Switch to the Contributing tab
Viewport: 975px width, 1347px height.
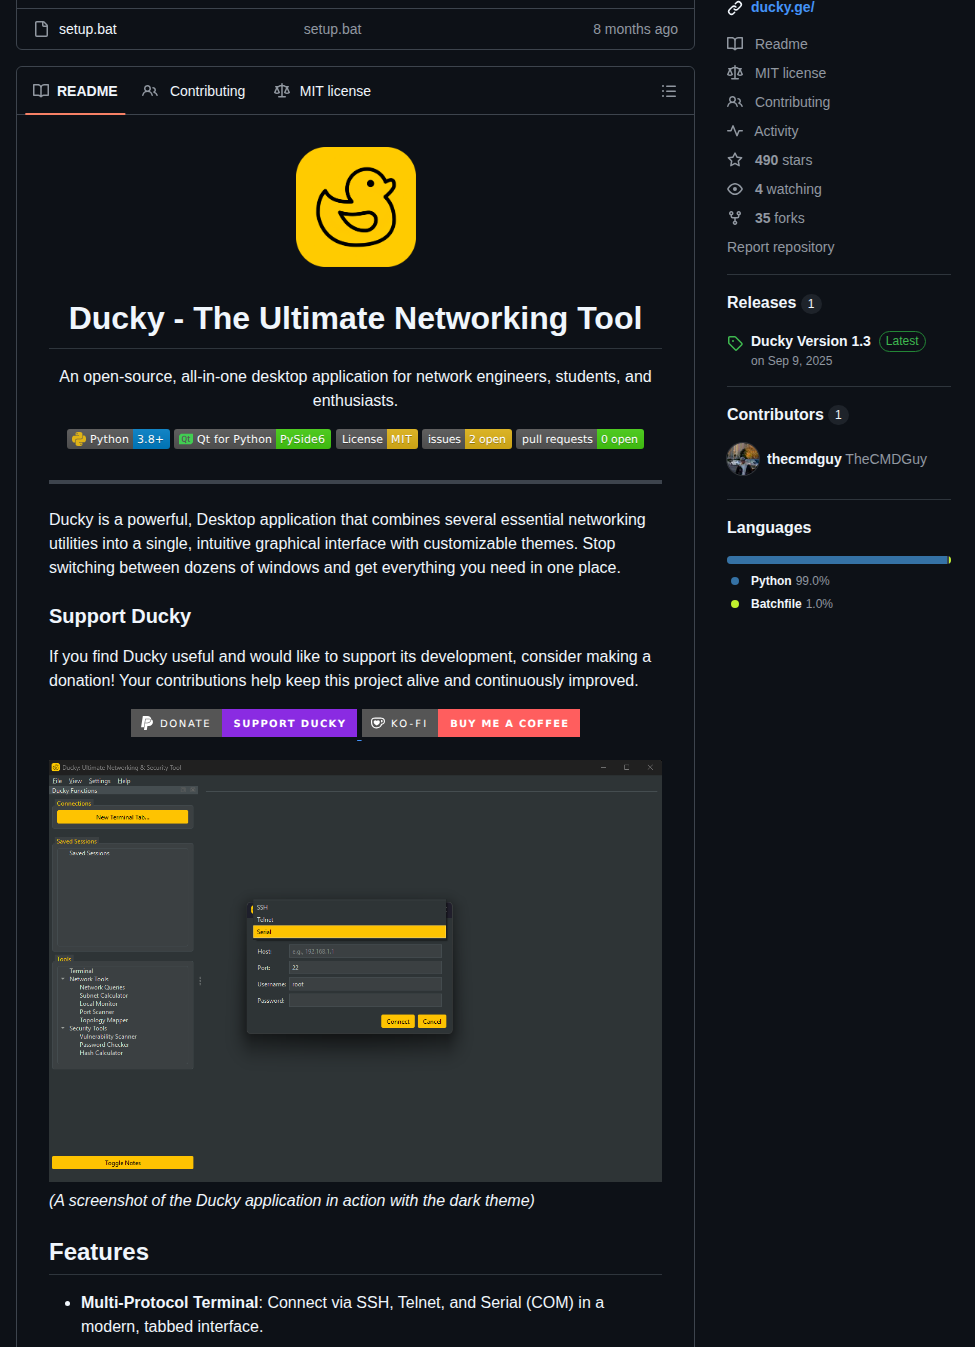click(x=194, y=91)
